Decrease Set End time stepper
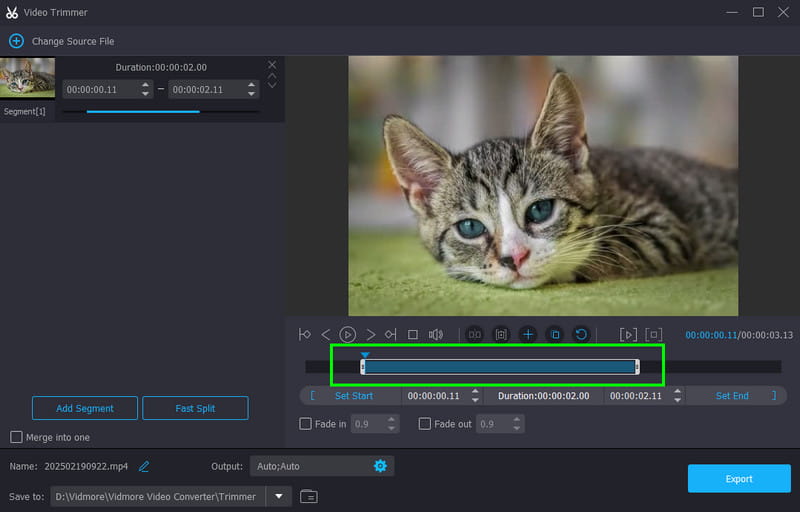 (x=677, y=400)
